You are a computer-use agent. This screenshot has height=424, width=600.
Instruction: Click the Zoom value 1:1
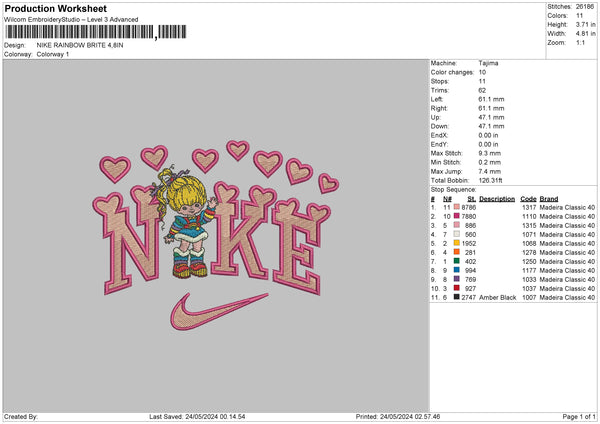coord(580,42)
